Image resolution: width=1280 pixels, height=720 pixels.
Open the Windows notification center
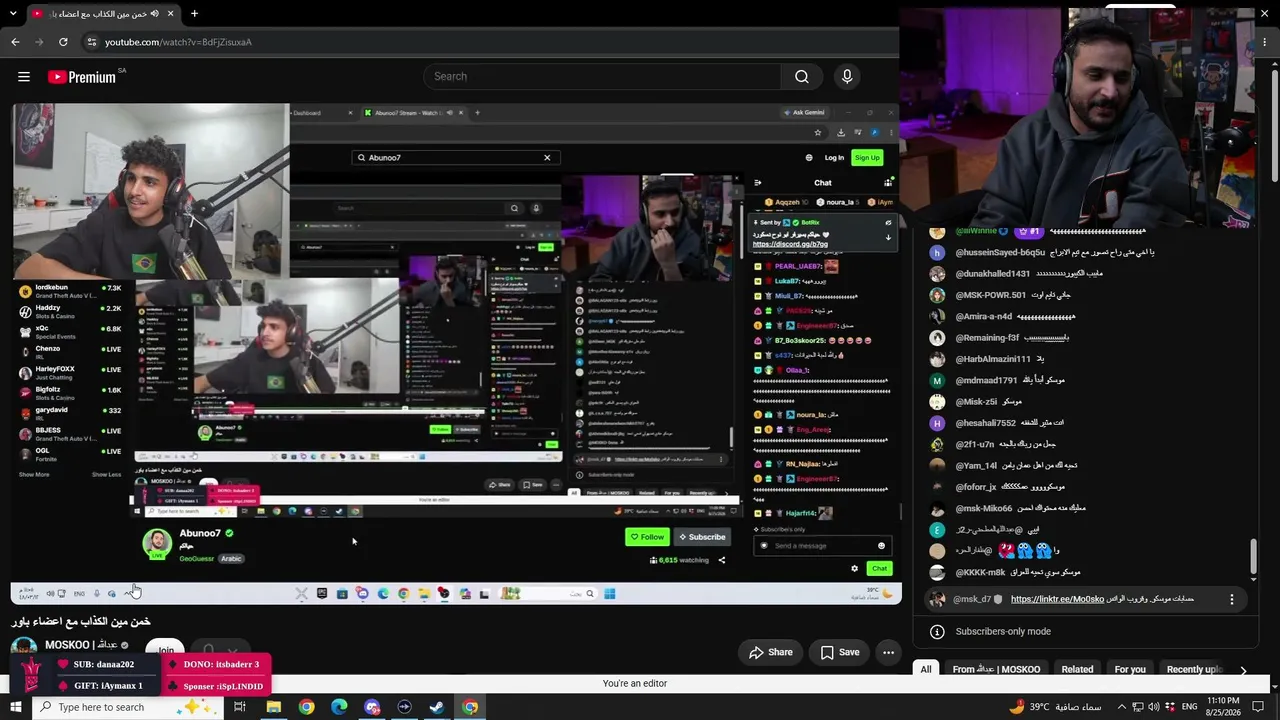[1259, 707]
